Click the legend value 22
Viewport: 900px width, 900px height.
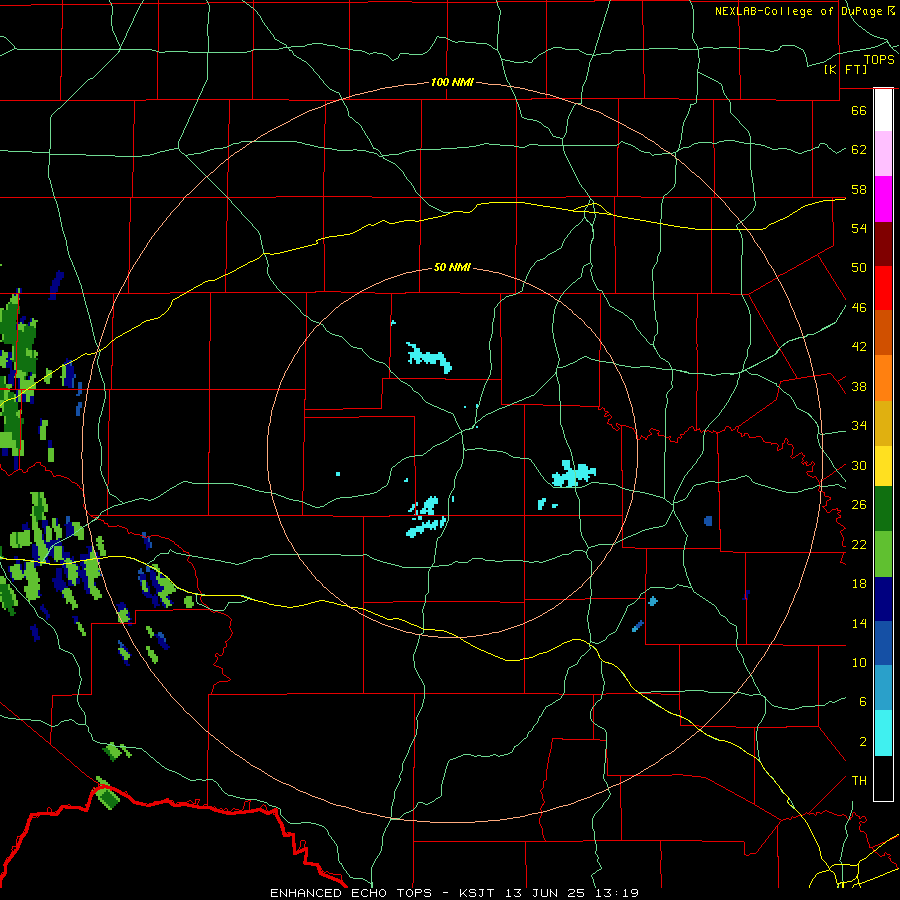pos(859,545)
